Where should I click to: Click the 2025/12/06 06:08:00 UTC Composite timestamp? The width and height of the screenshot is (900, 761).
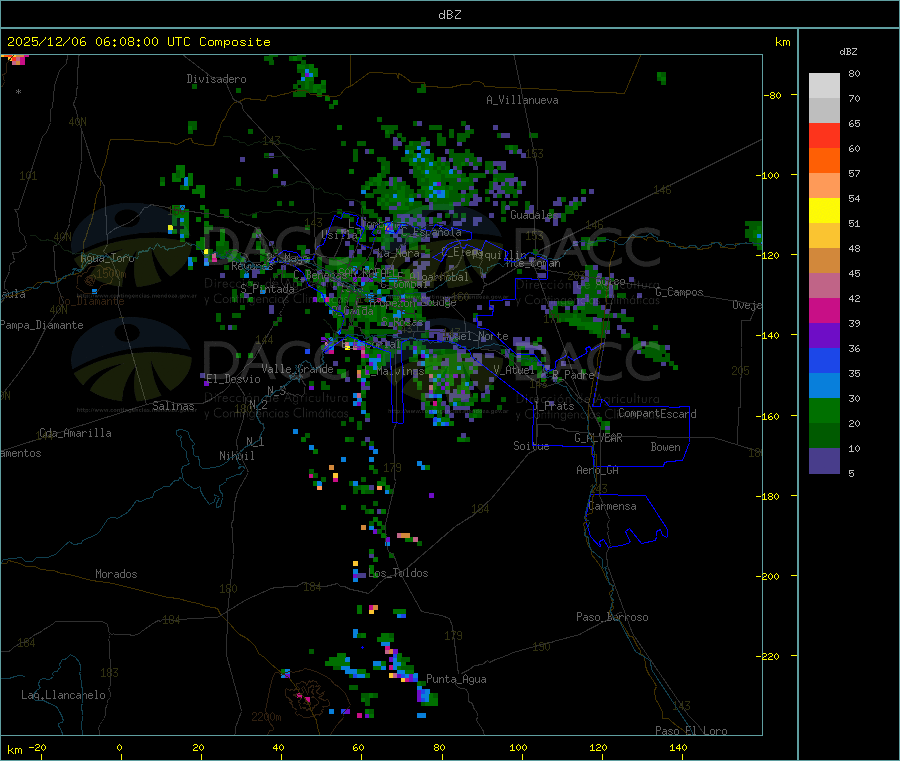pos(138,42)
